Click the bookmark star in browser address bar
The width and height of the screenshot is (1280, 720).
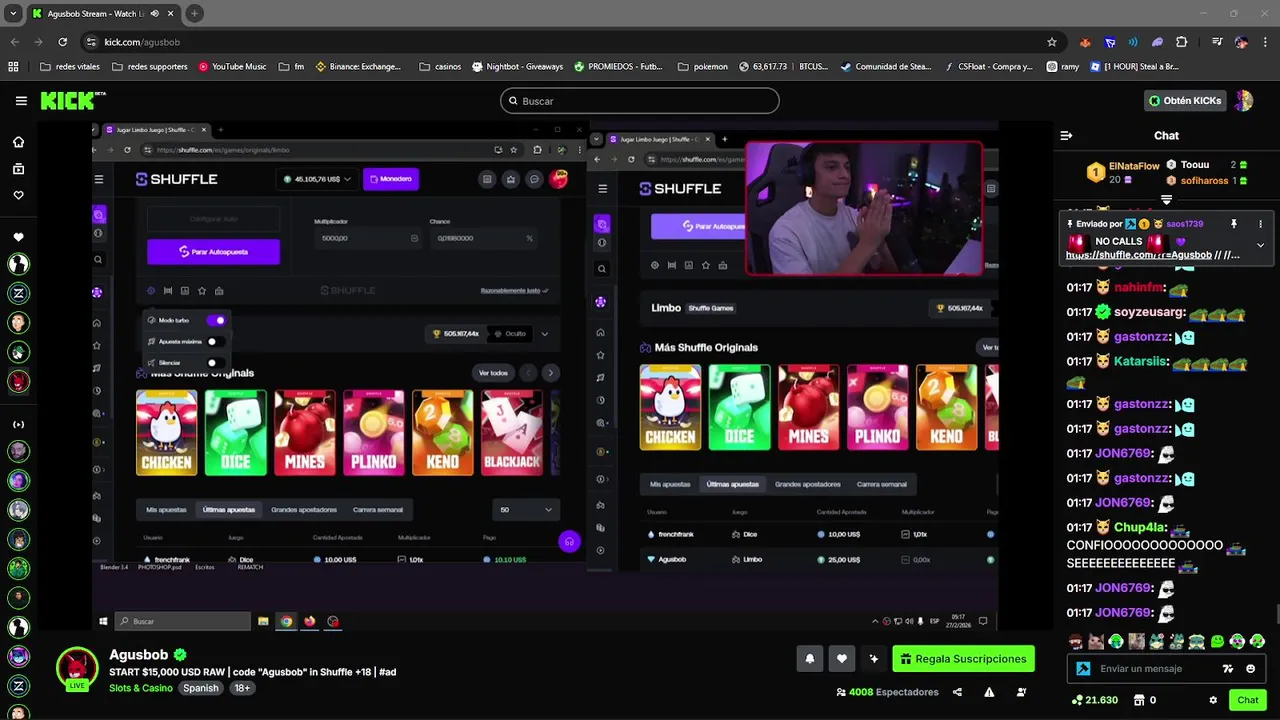coord(1051,42)
